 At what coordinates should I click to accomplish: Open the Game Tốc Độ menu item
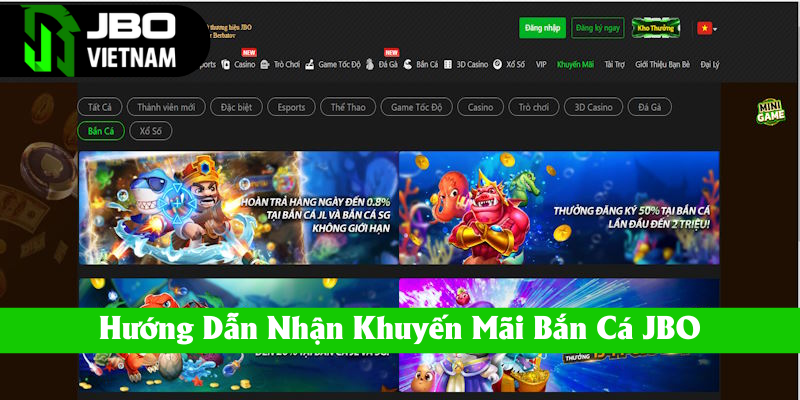[339, 65]
